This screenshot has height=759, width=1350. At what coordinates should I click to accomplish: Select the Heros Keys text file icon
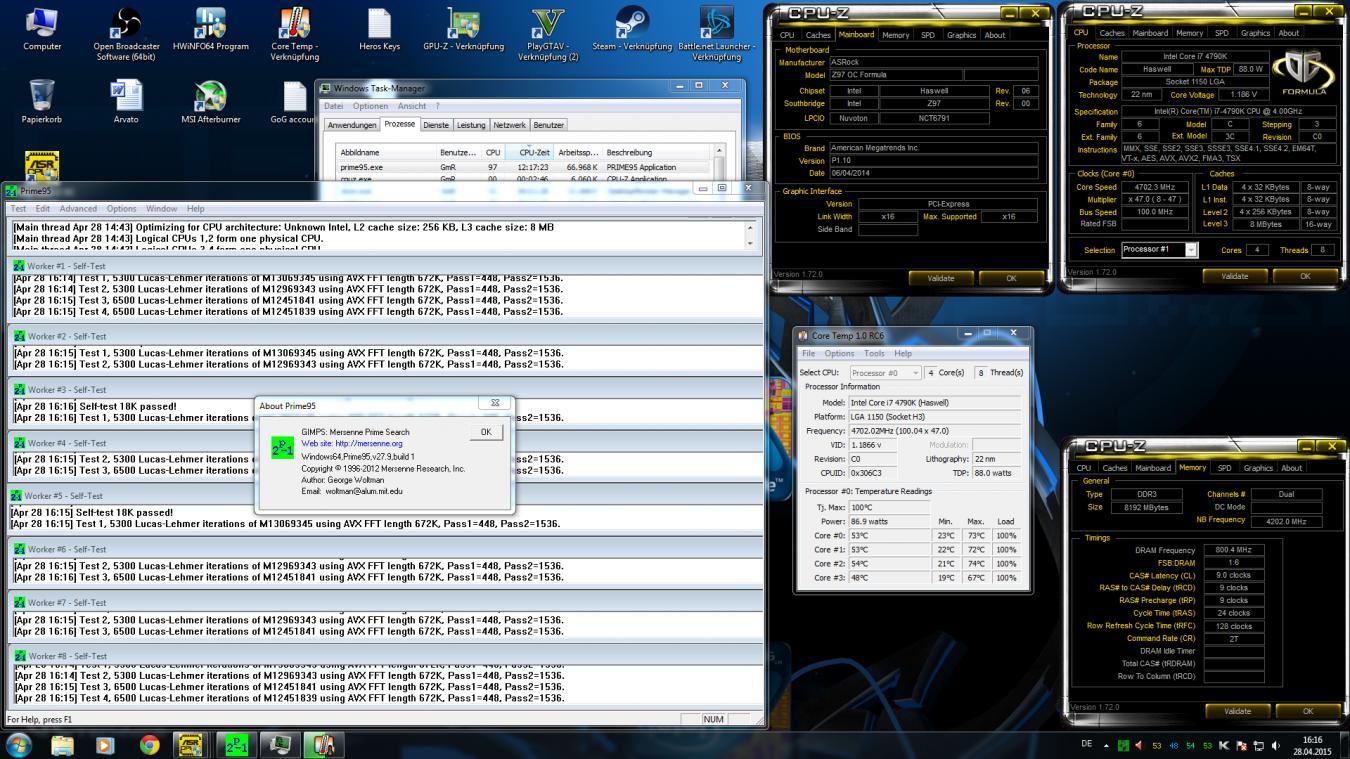click(379, 30)
